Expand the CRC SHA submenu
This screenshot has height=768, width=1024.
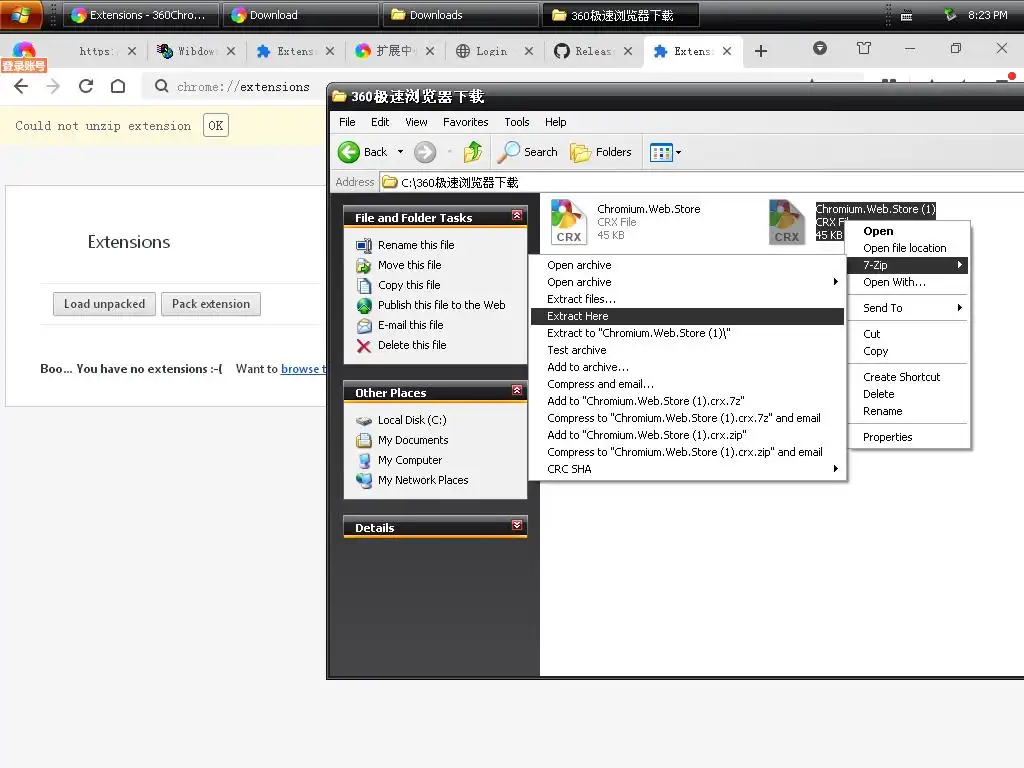pyautogui.click(x=686, y=469)
